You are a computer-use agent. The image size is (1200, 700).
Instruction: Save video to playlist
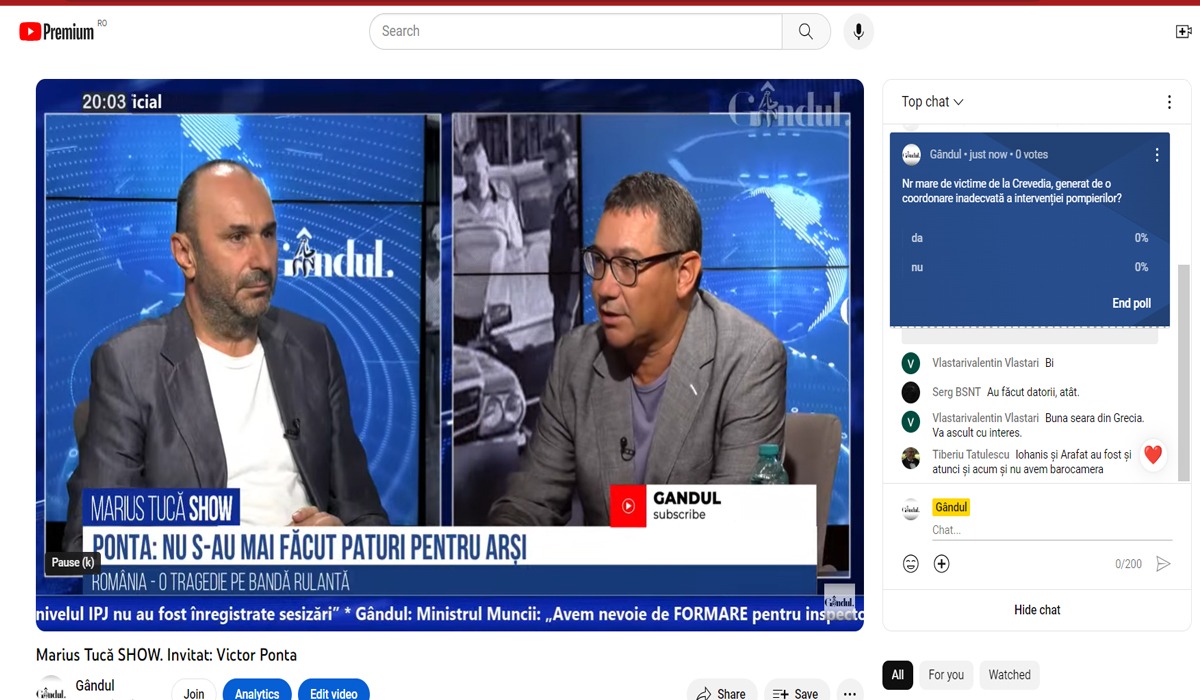click(796, 692)
